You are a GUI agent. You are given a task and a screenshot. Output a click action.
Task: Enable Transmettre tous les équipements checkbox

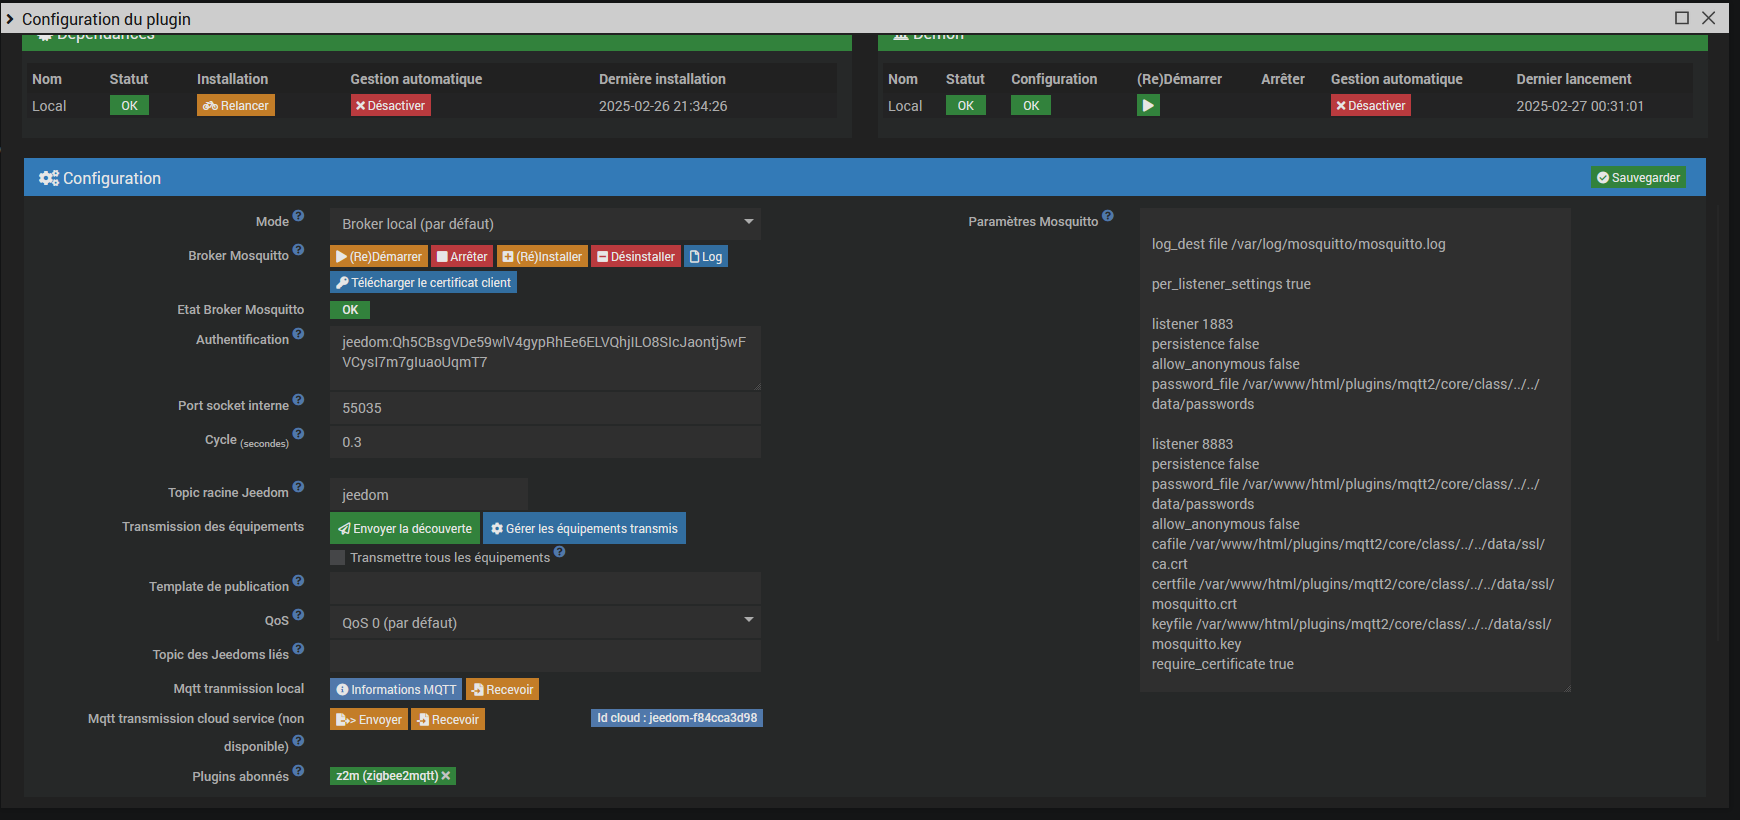coord(338,558)
